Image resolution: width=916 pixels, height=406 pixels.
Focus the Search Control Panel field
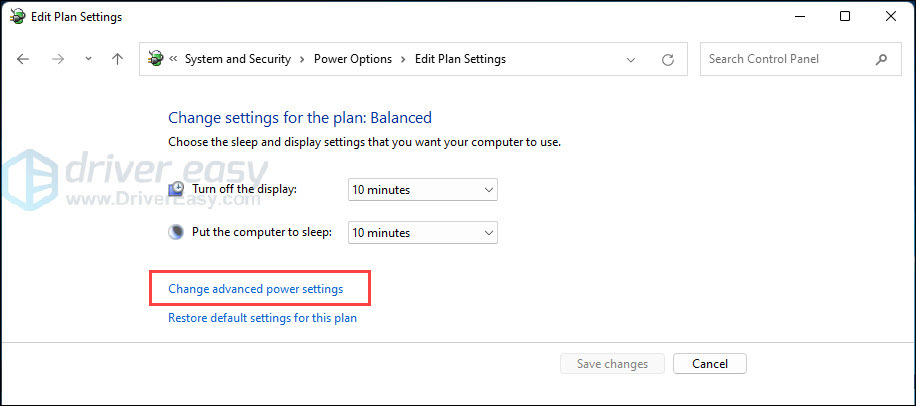788,59
